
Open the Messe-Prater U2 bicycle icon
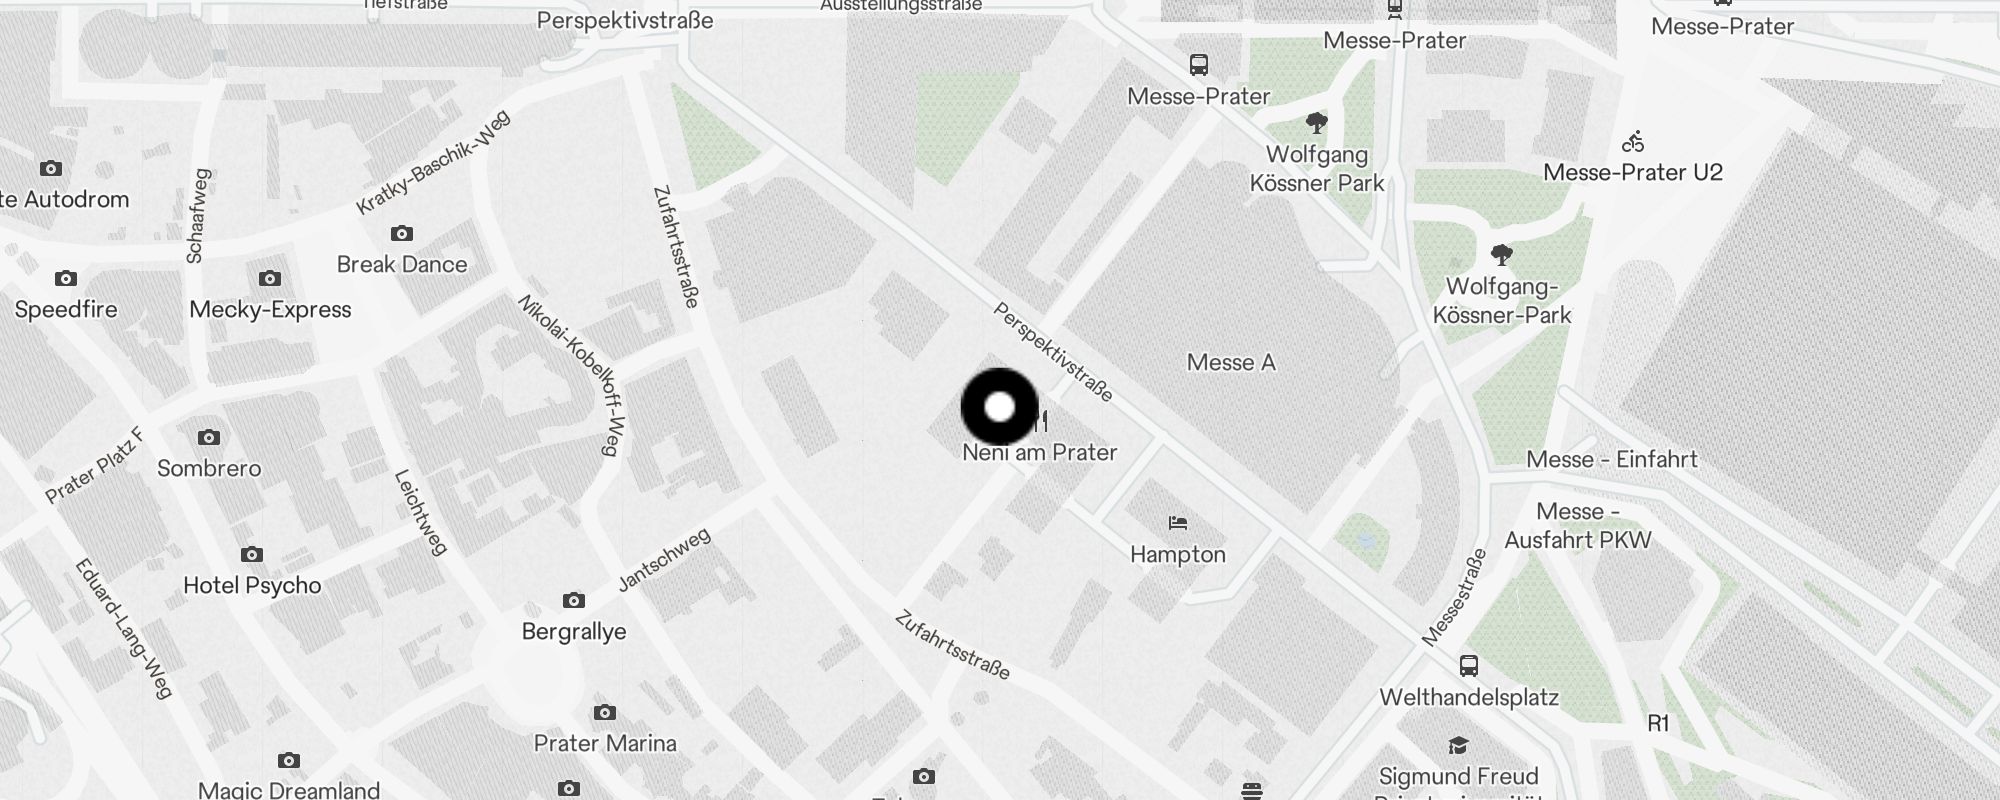pyautogui.click(x=1633, y=141)
